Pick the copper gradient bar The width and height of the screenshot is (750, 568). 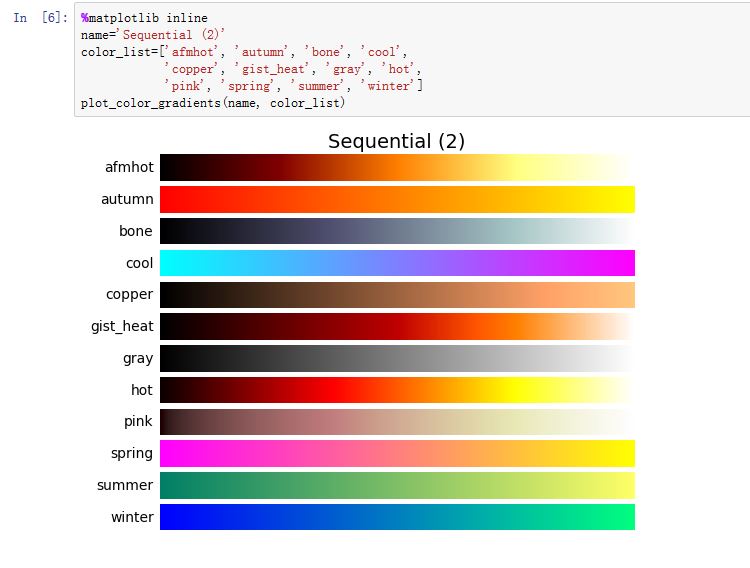click(x=397, y=294)
